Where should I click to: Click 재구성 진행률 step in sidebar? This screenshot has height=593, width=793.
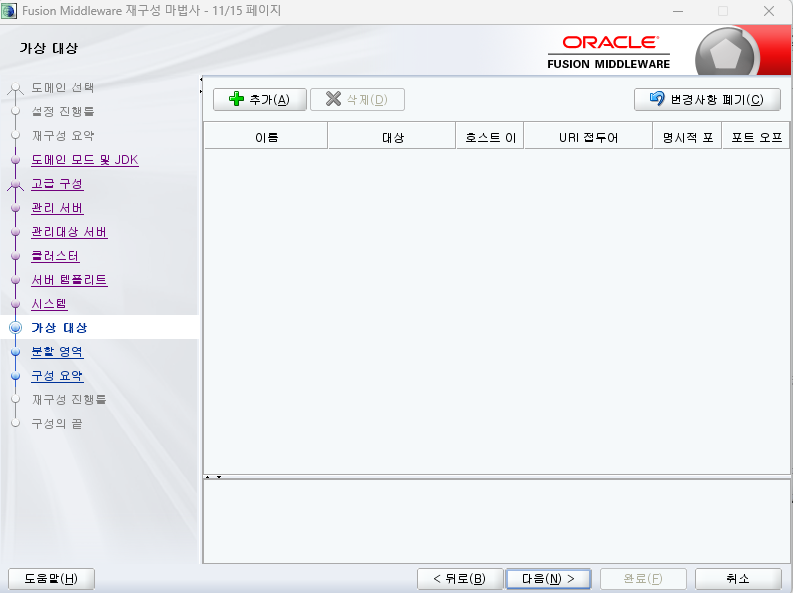click(x=69, y=399)
